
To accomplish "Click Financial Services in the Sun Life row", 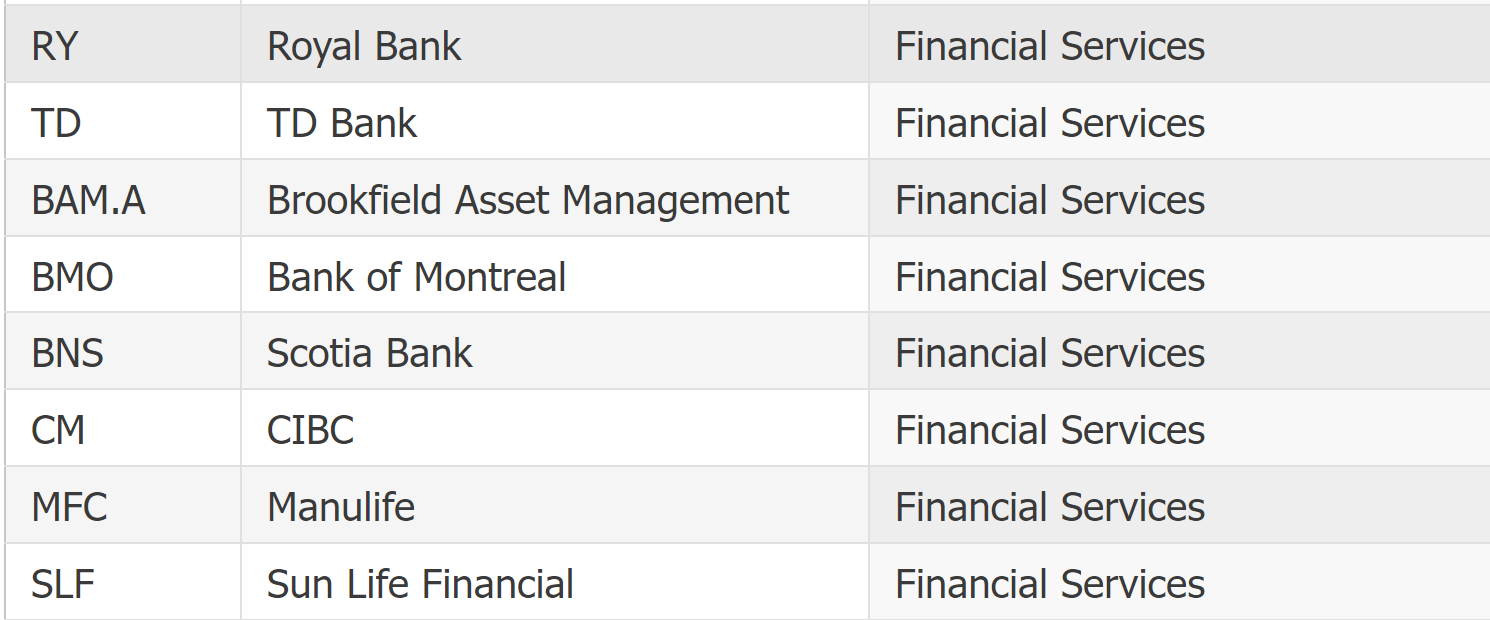I will click(x=1050, y=584).
